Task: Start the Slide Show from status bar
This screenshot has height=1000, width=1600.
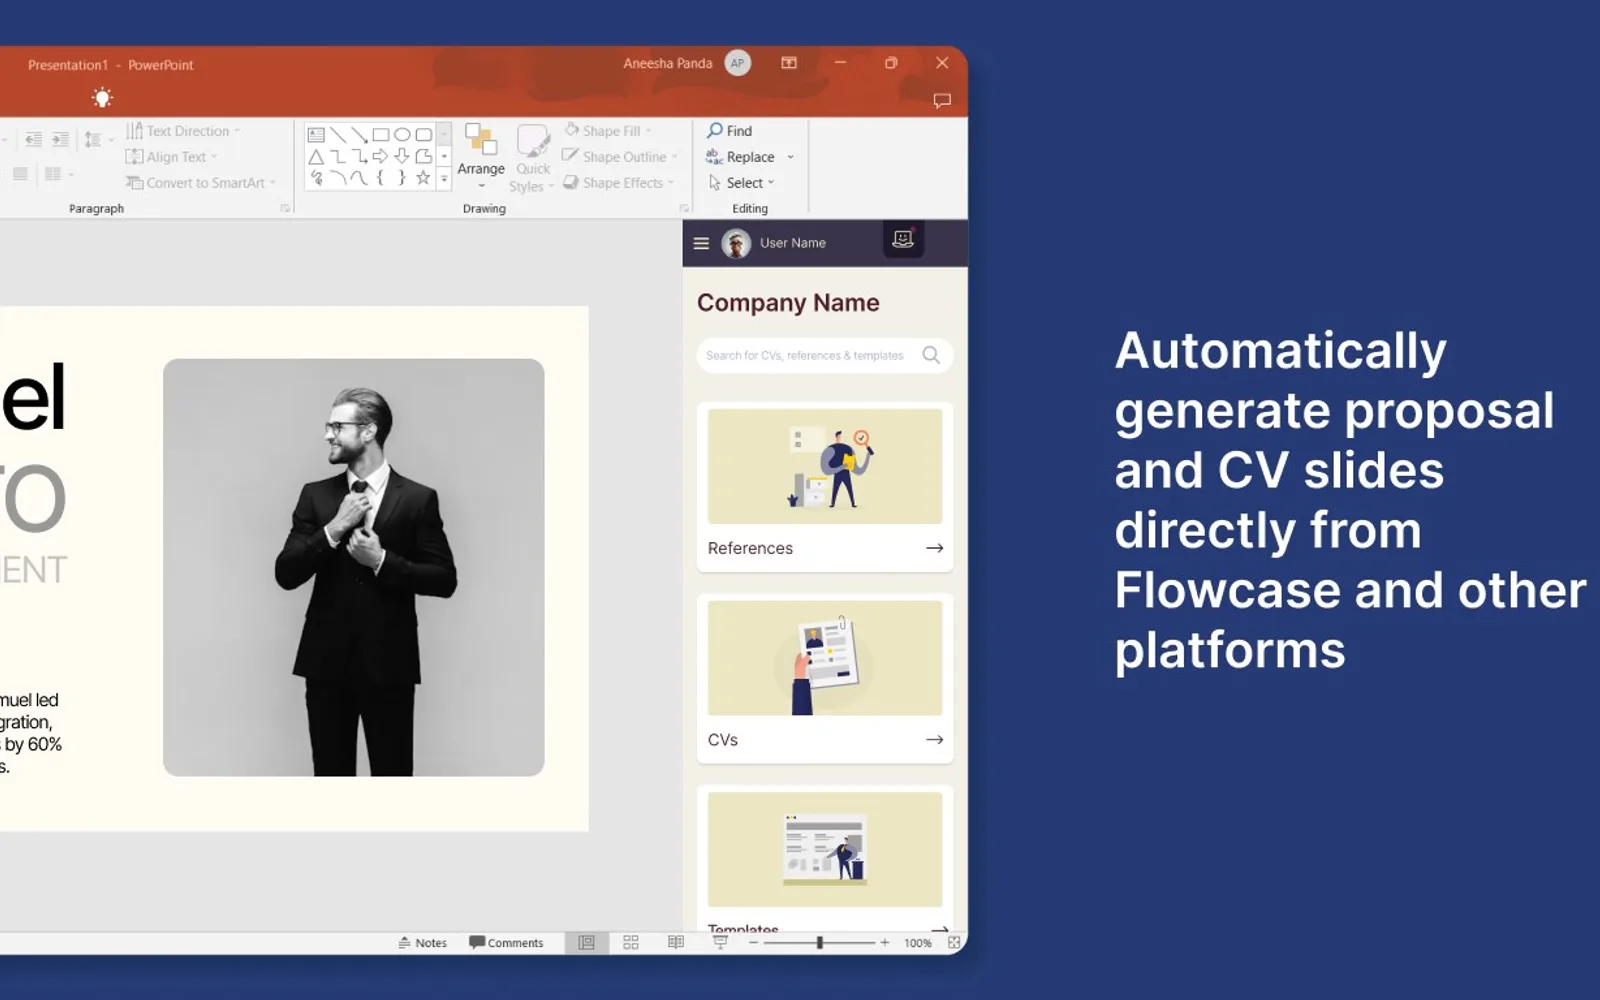Action: tap(720, 943)
